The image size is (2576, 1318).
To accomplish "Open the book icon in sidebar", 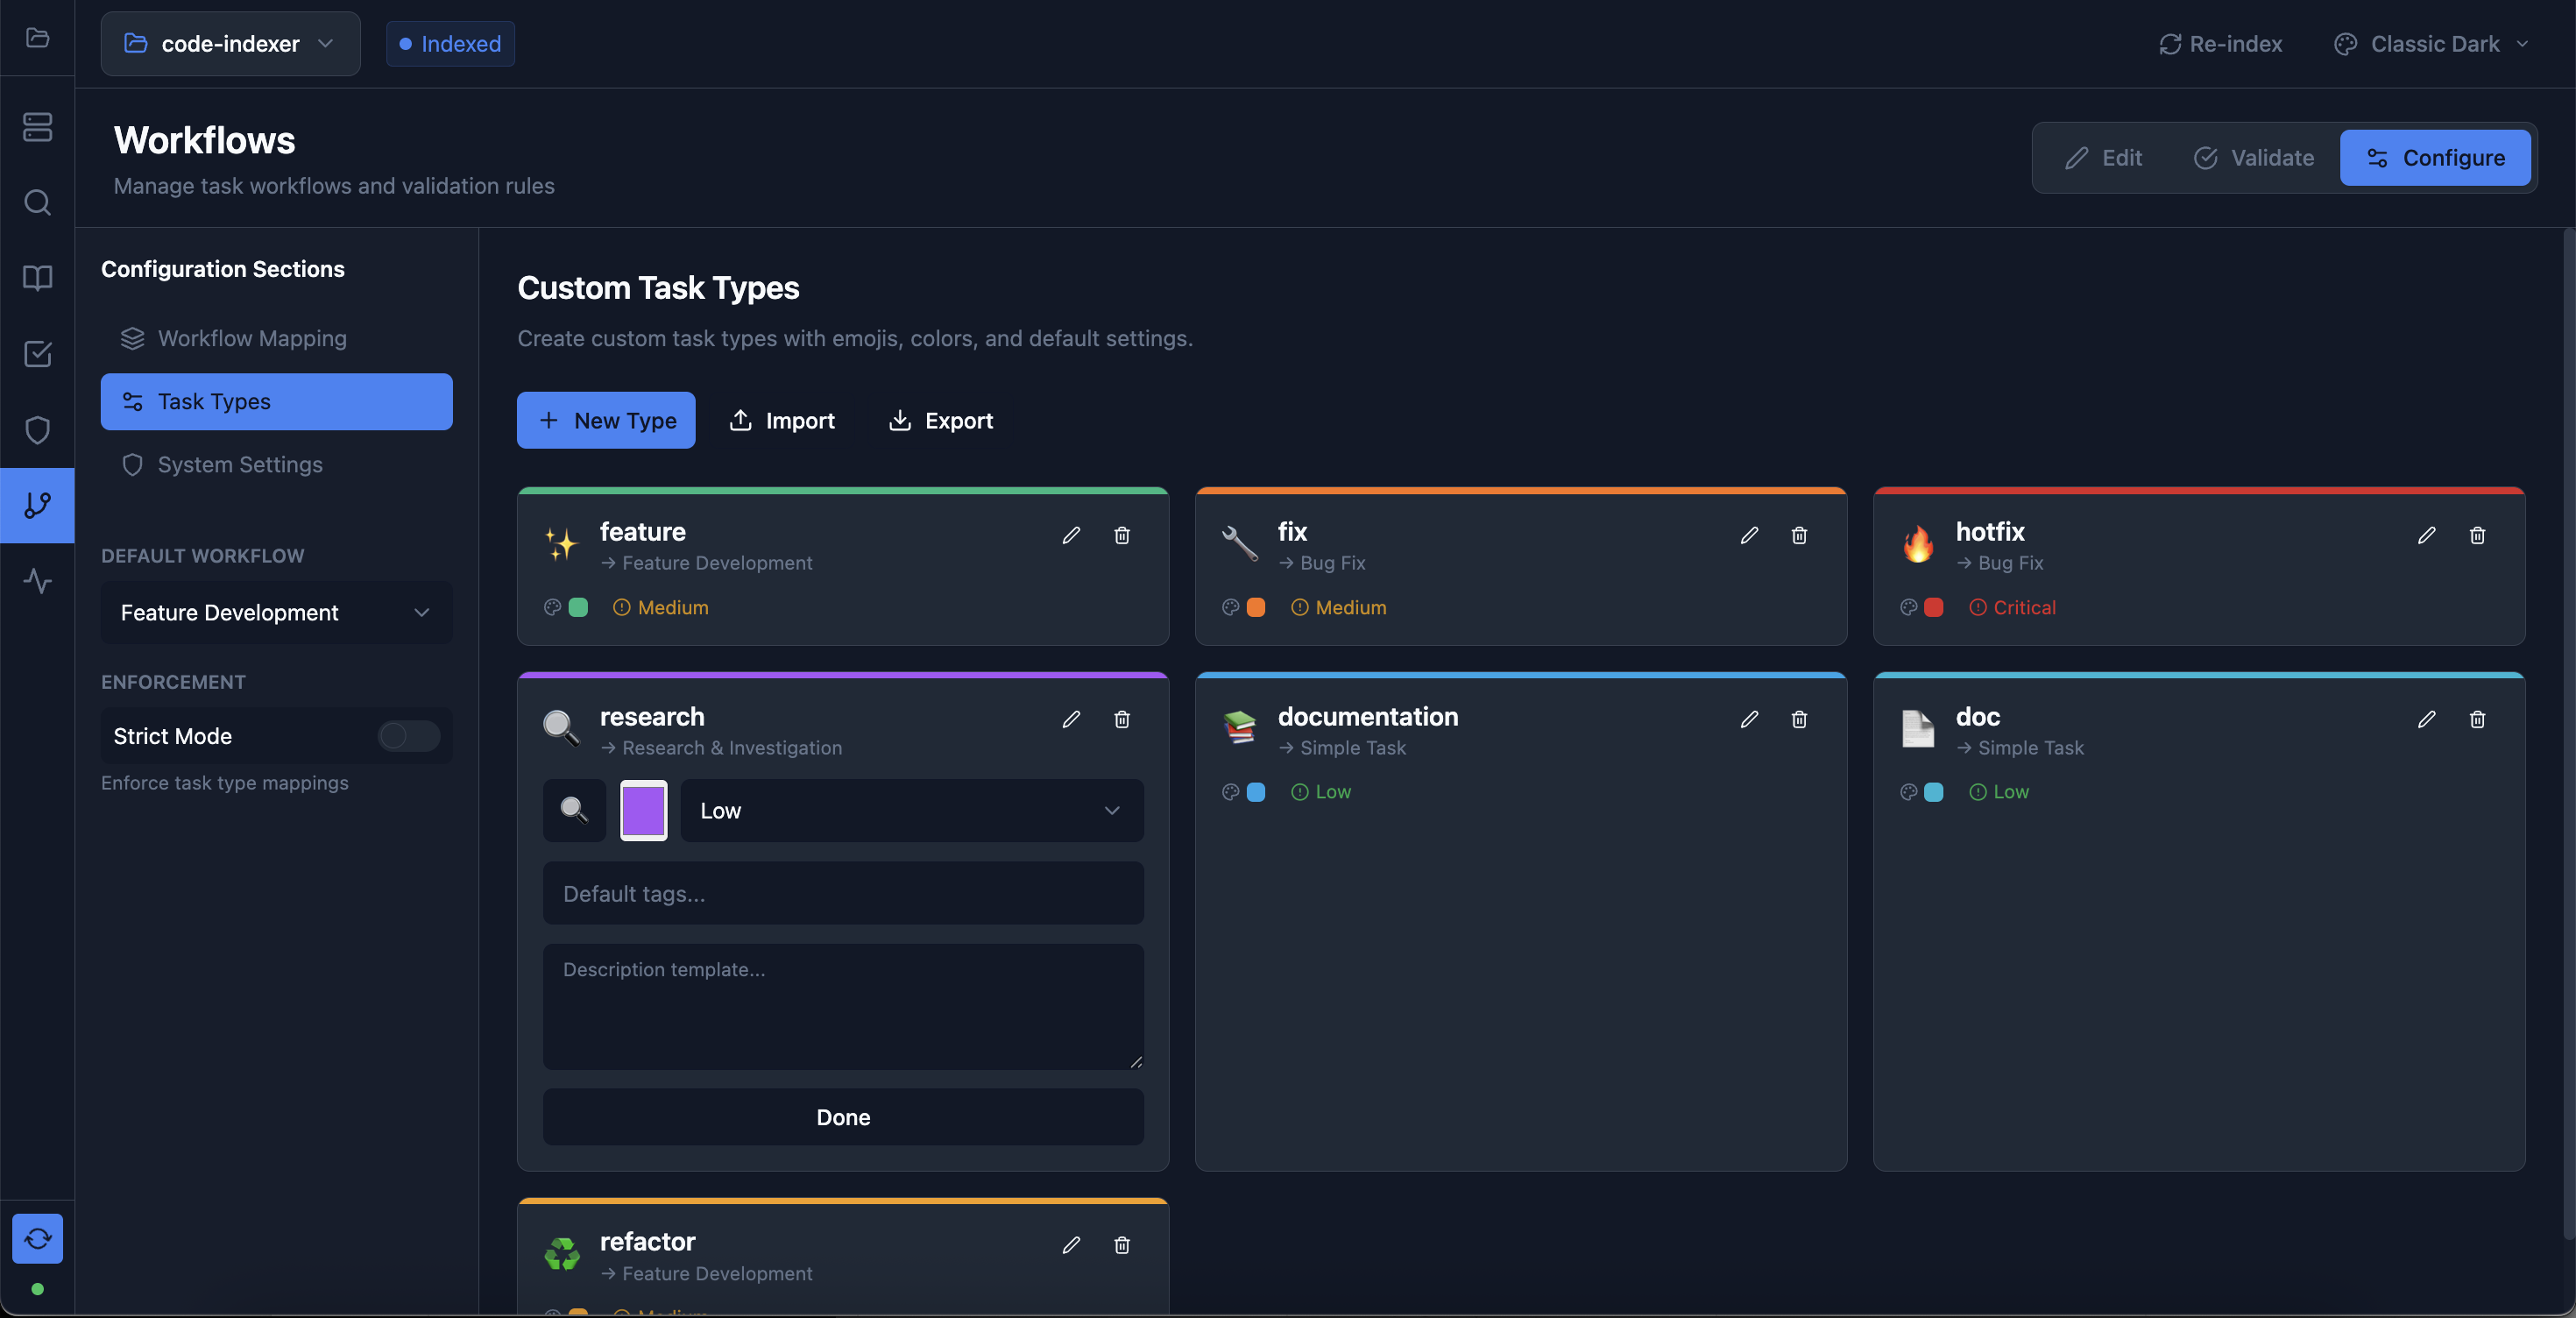I will (37, 278).
